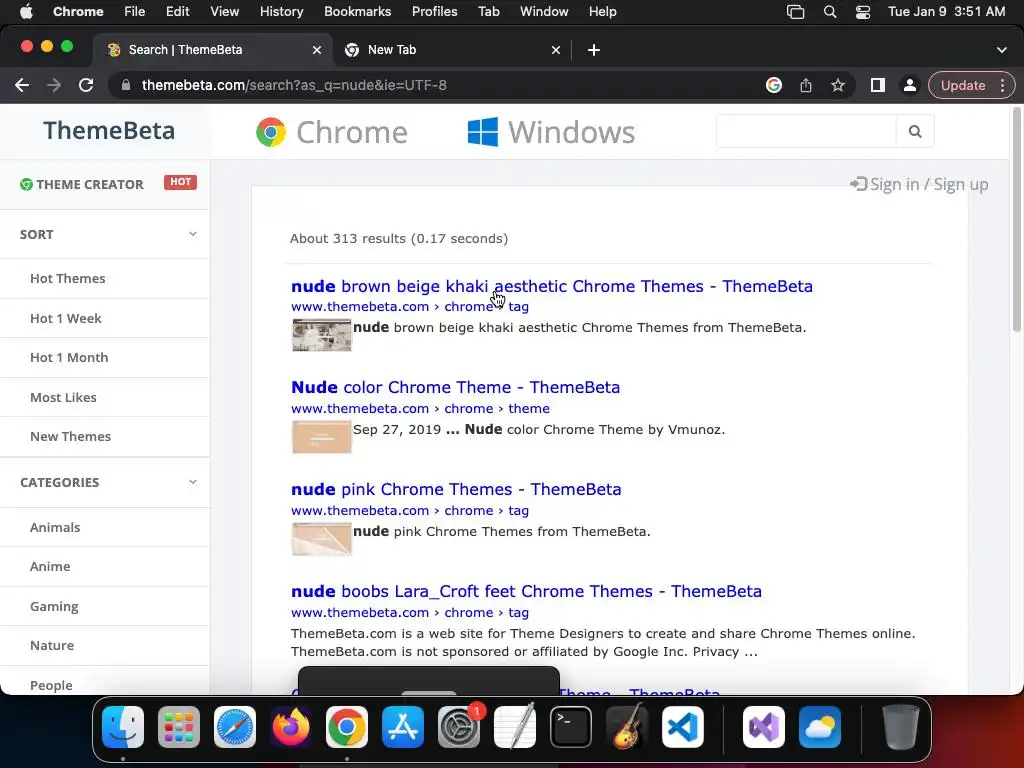1024x768 pixels.
Task: Open the brown beige khaki aesthetic result
Action: pos(552,287)
